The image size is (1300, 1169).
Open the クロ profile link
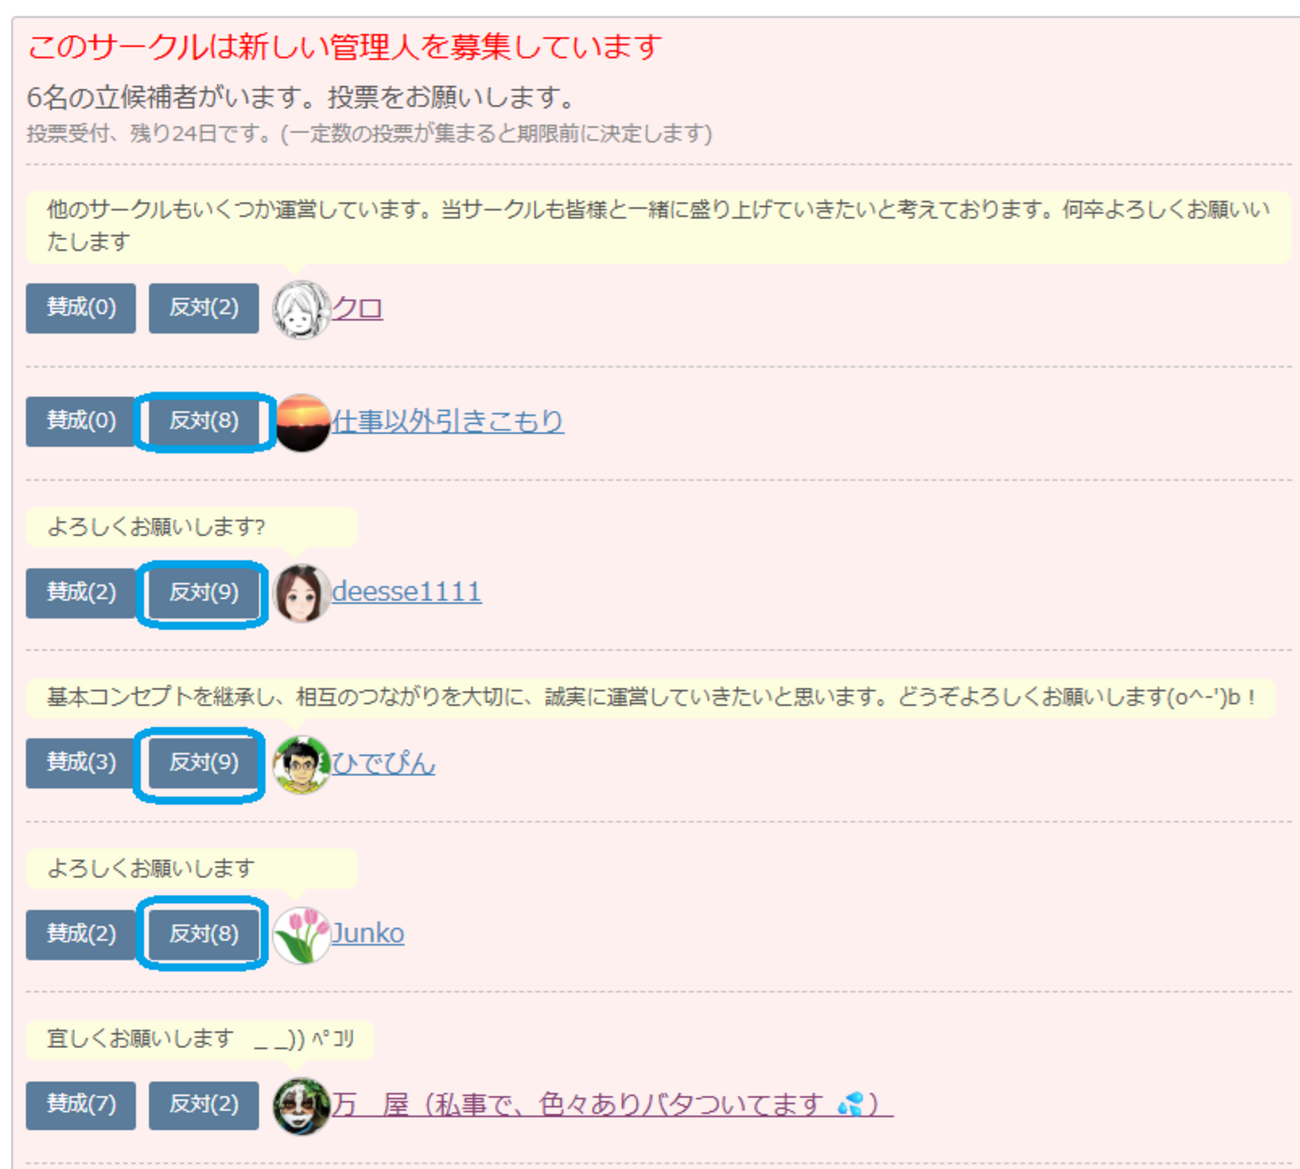coord(357,308)
